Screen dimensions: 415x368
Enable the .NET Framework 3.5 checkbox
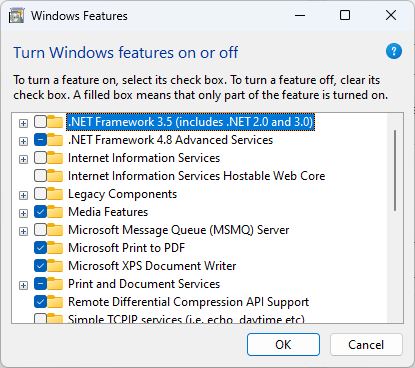click(x=40, y=122)
